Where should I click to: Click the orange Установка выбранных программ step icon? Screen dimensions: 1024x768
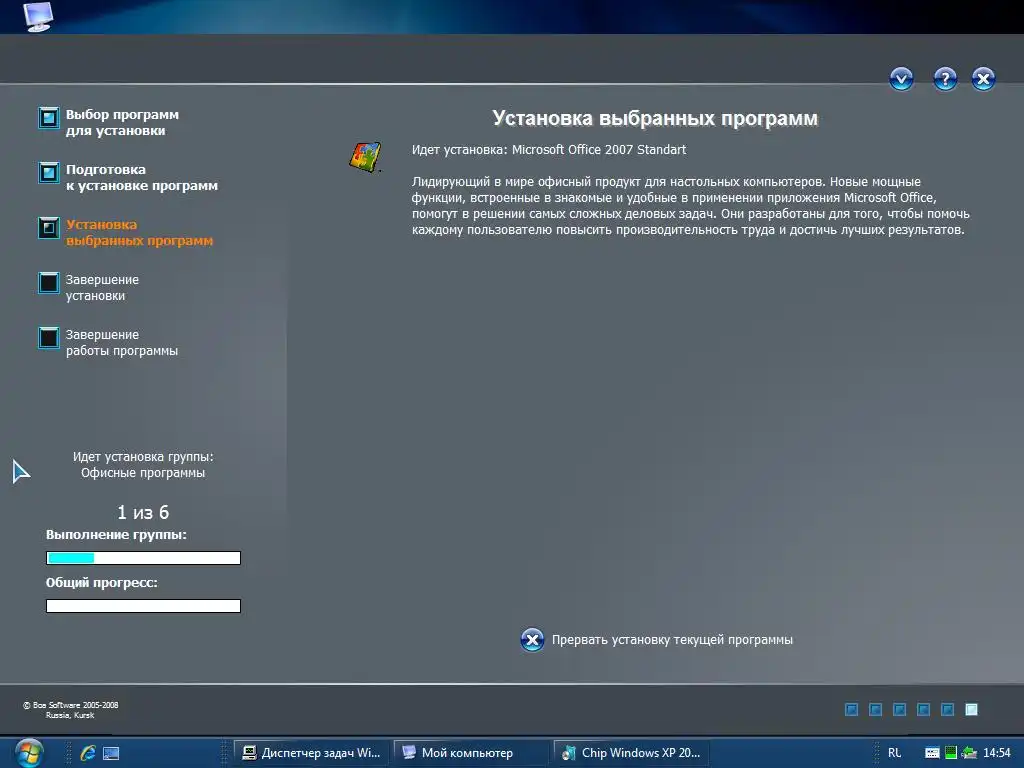pos(49,228)
